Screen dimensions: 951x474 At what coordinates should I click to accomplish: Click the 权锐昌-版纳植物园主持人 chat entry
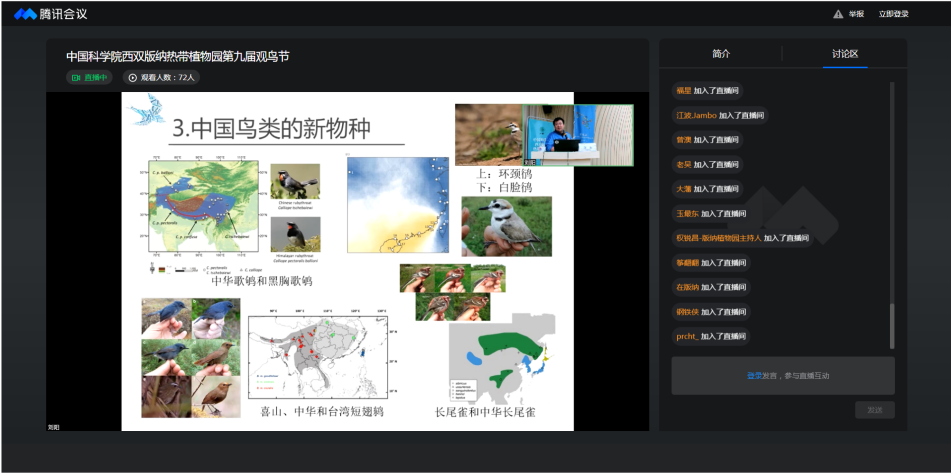(x=740, y=238)
